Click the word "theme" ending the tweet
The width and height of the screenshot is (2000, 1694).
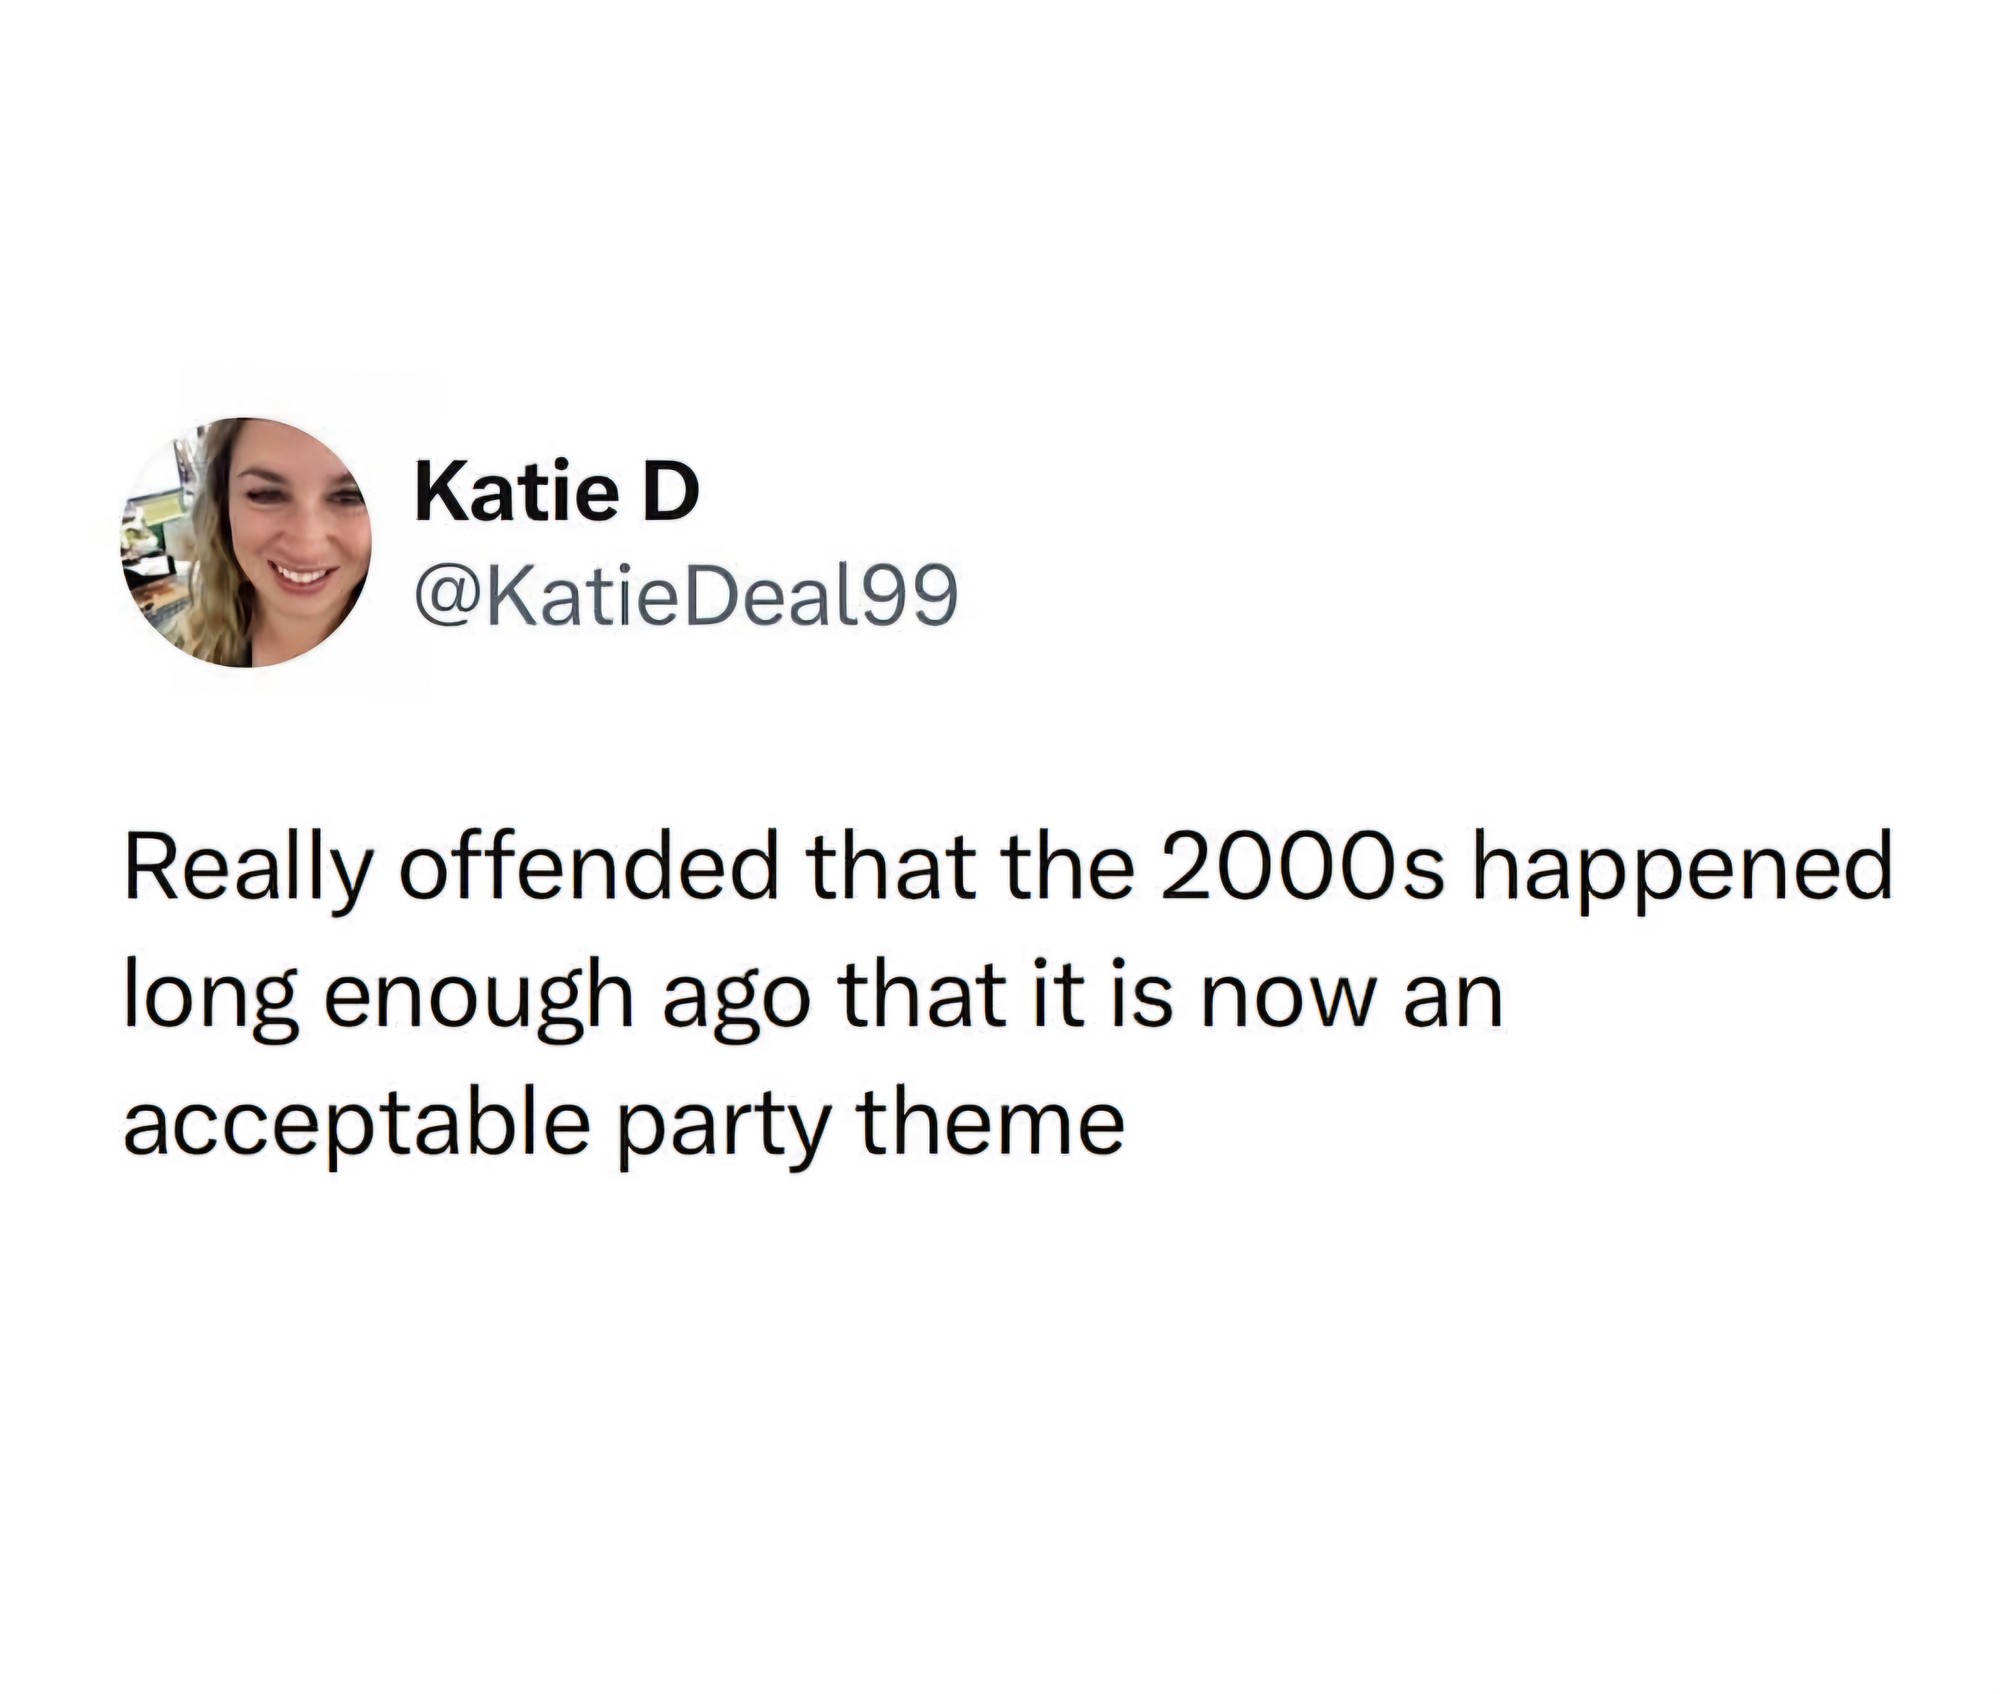(989, 1122)
